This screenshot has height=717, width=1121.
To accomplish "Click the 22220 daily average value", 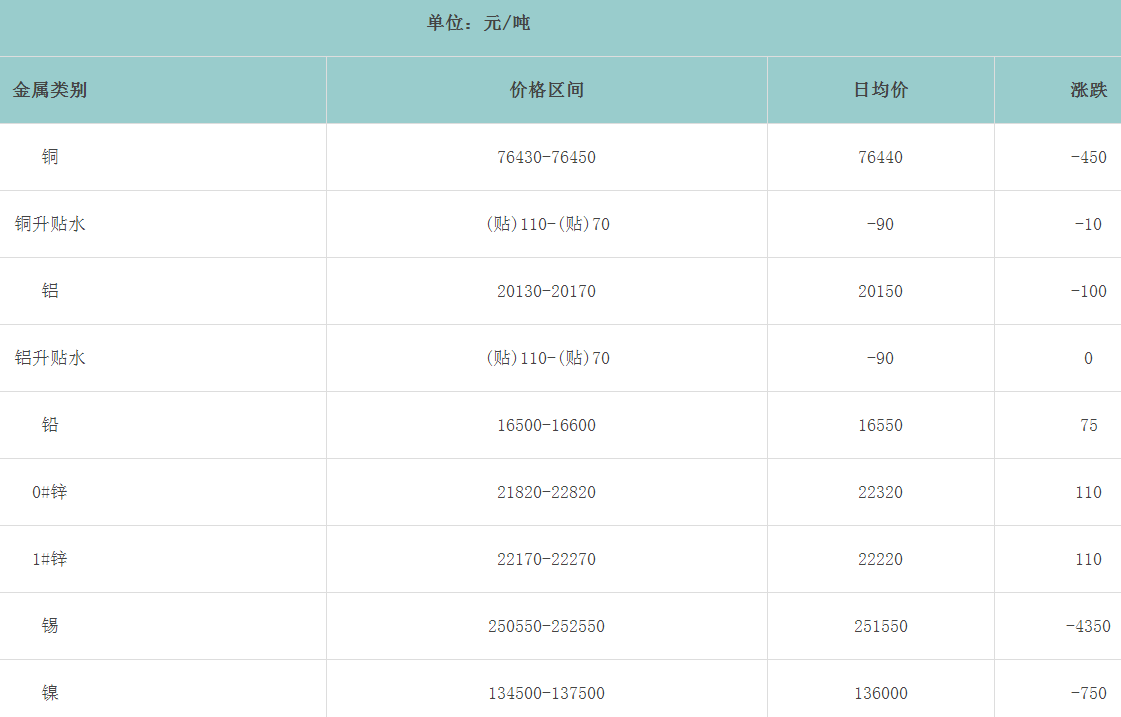I will coord(880,559).
